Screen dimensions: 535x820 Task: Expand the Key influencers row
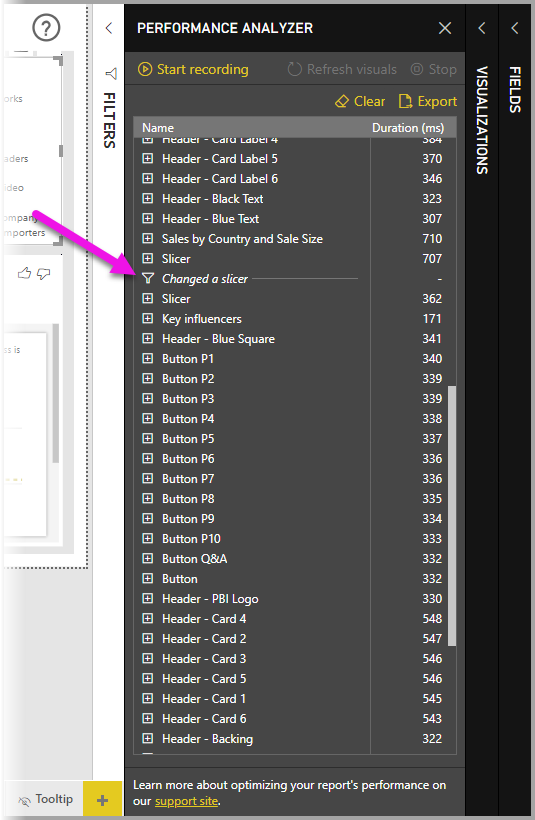tap(148, 318)
